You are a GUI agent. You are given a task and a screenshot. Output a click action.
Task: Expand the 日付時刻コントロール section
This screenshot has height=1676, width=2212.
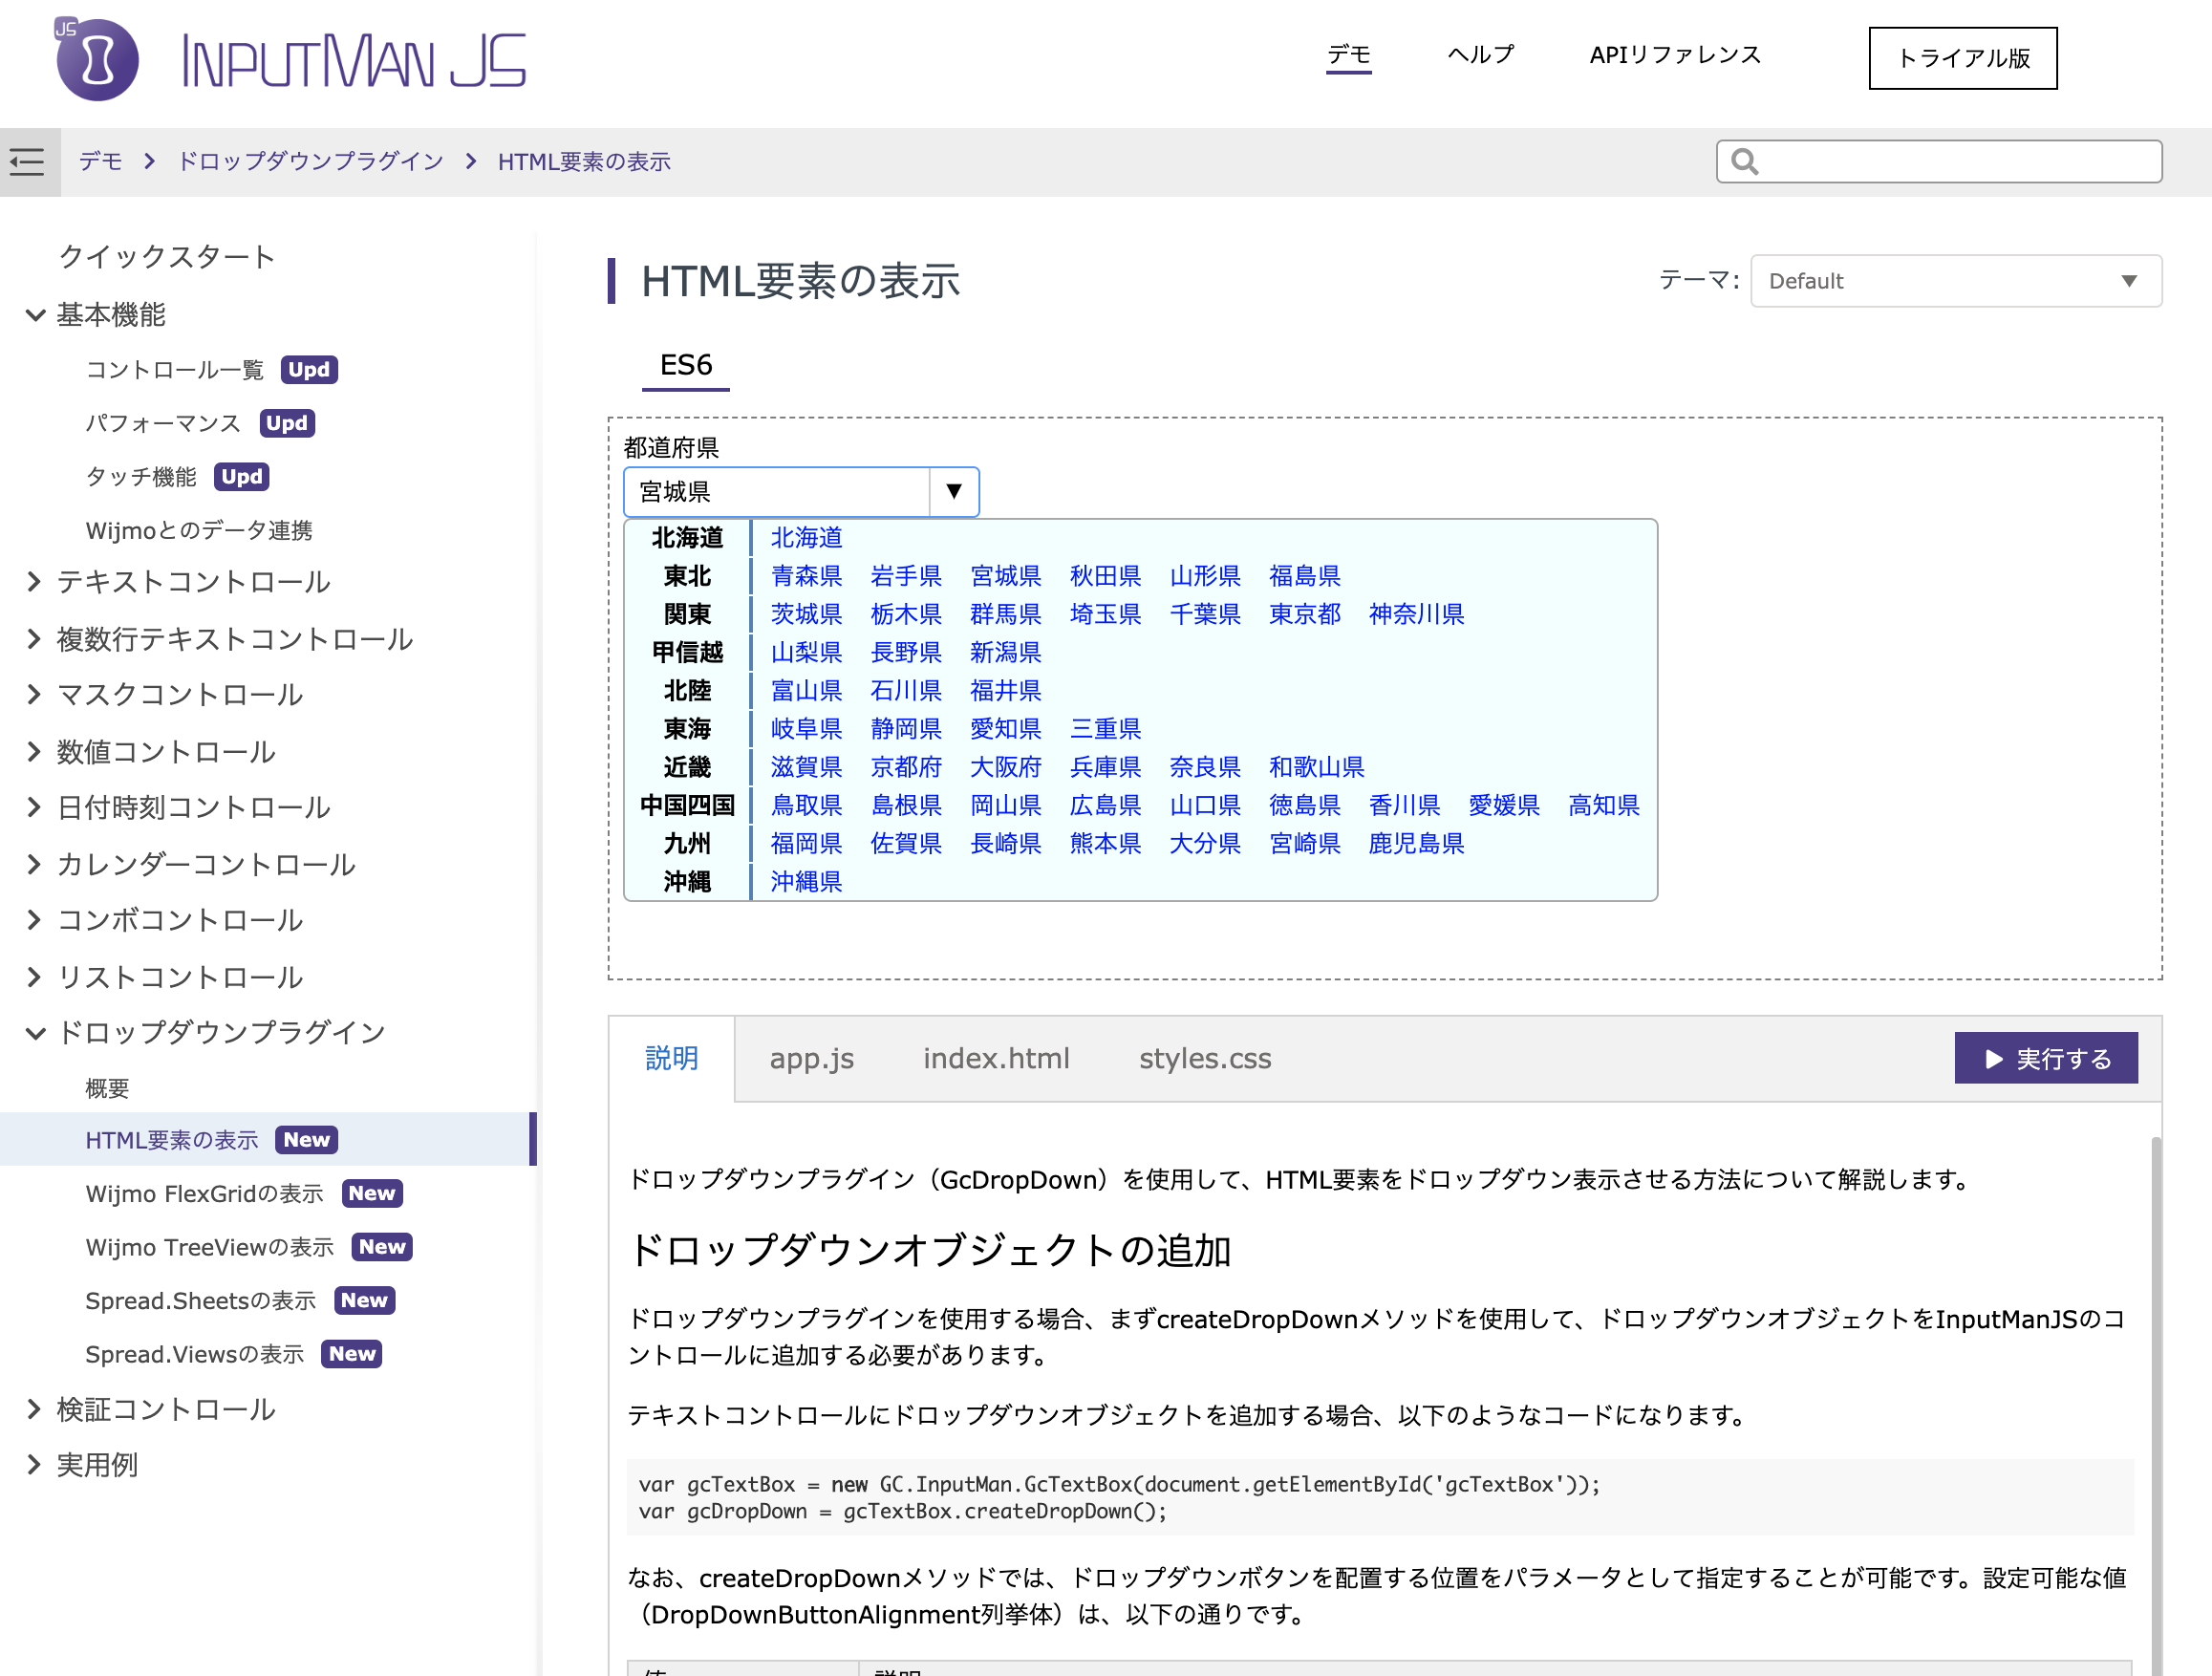tap(35, 807)
